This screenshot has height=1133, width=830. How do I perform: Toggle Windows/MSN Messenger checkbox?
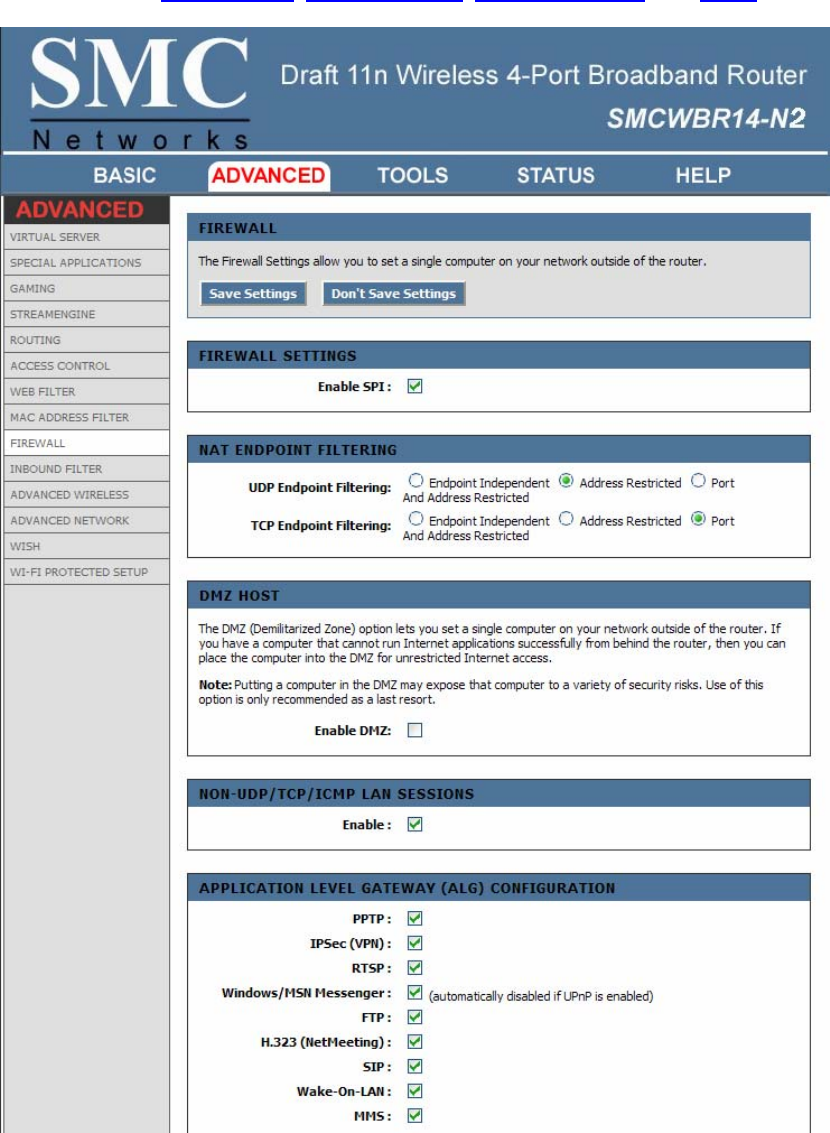[x=415, y=992]
